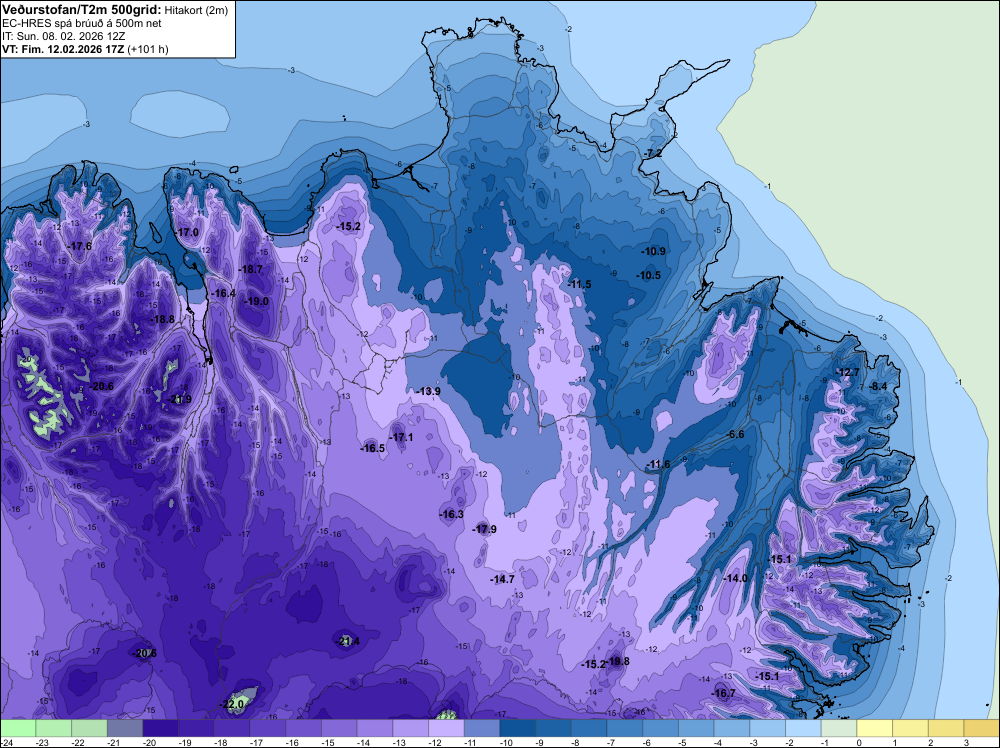The height and width of the screenshot is (748, 1000).
Task: Choose the light yellow legend swatch labeled 0
Action: point(874,728)
